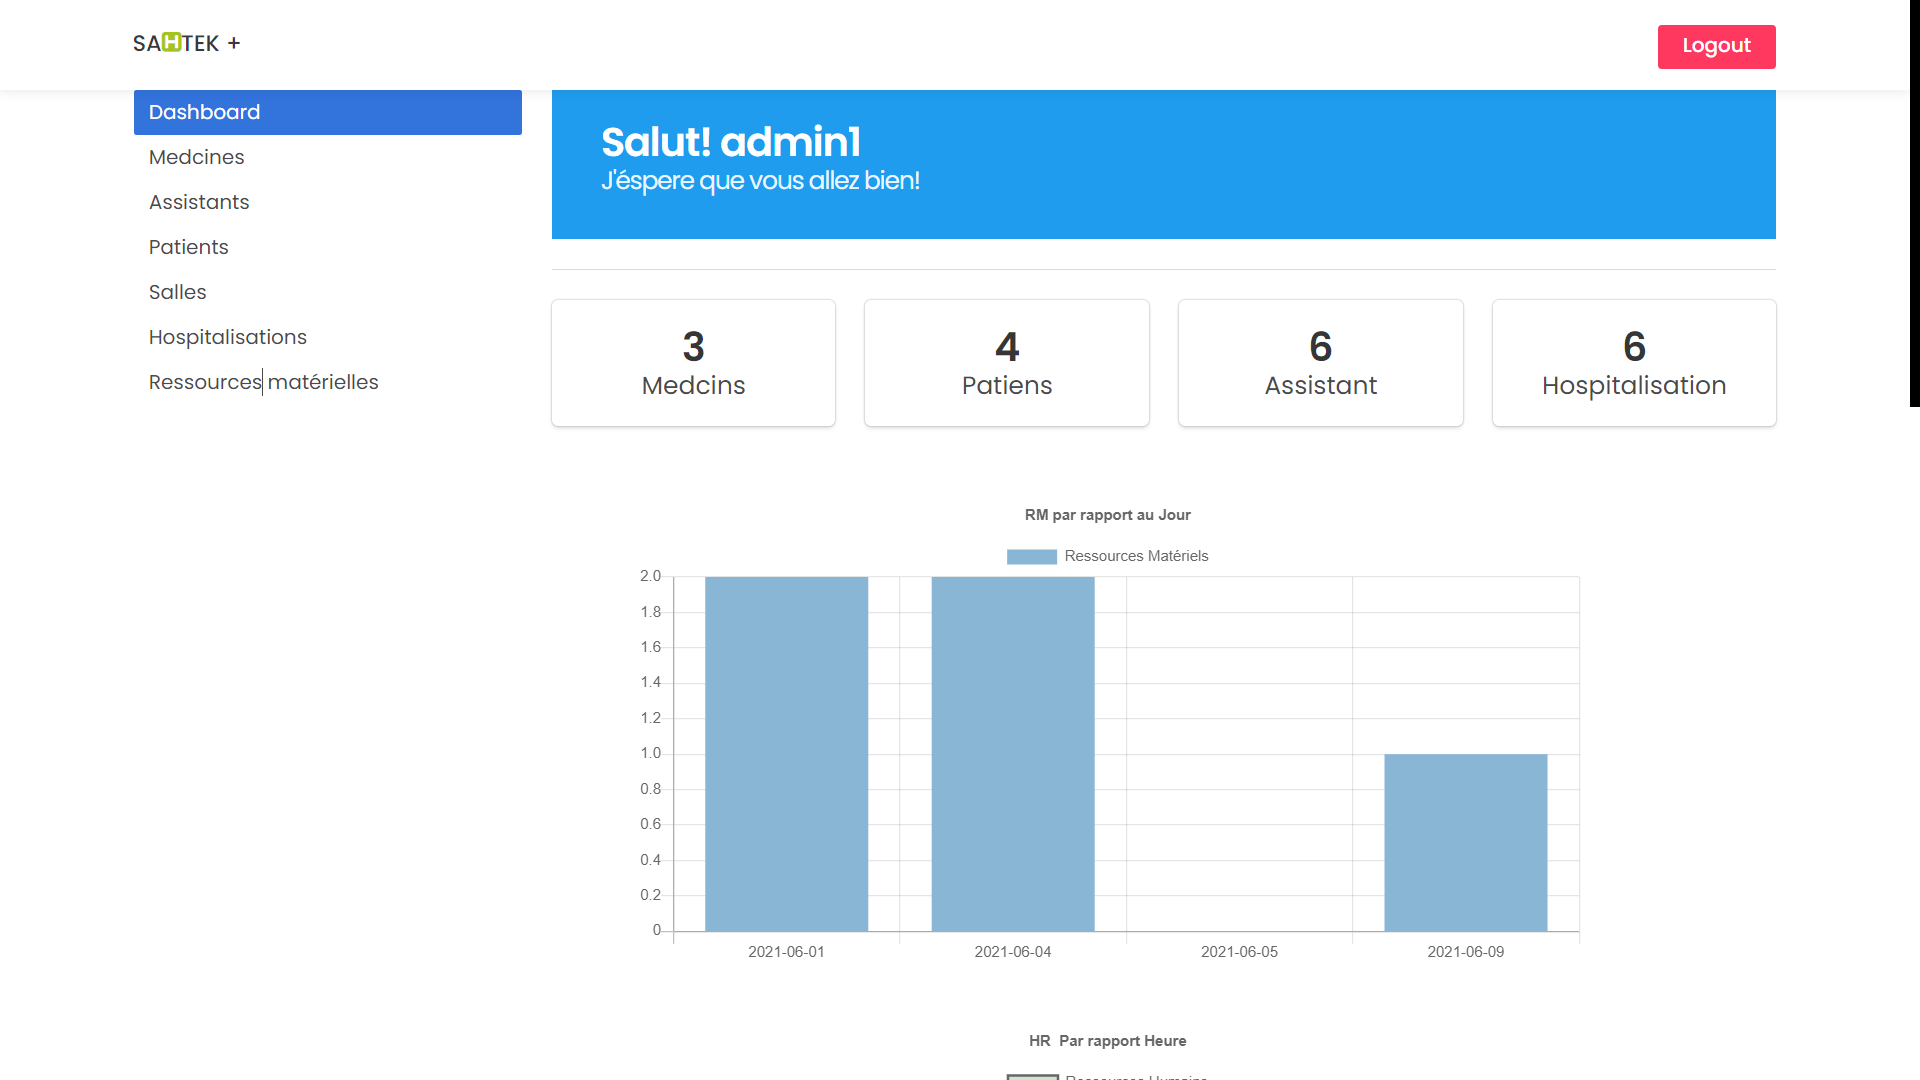
Task: Click the Assistant stat card showing 6
Action: click(1320, 362)
